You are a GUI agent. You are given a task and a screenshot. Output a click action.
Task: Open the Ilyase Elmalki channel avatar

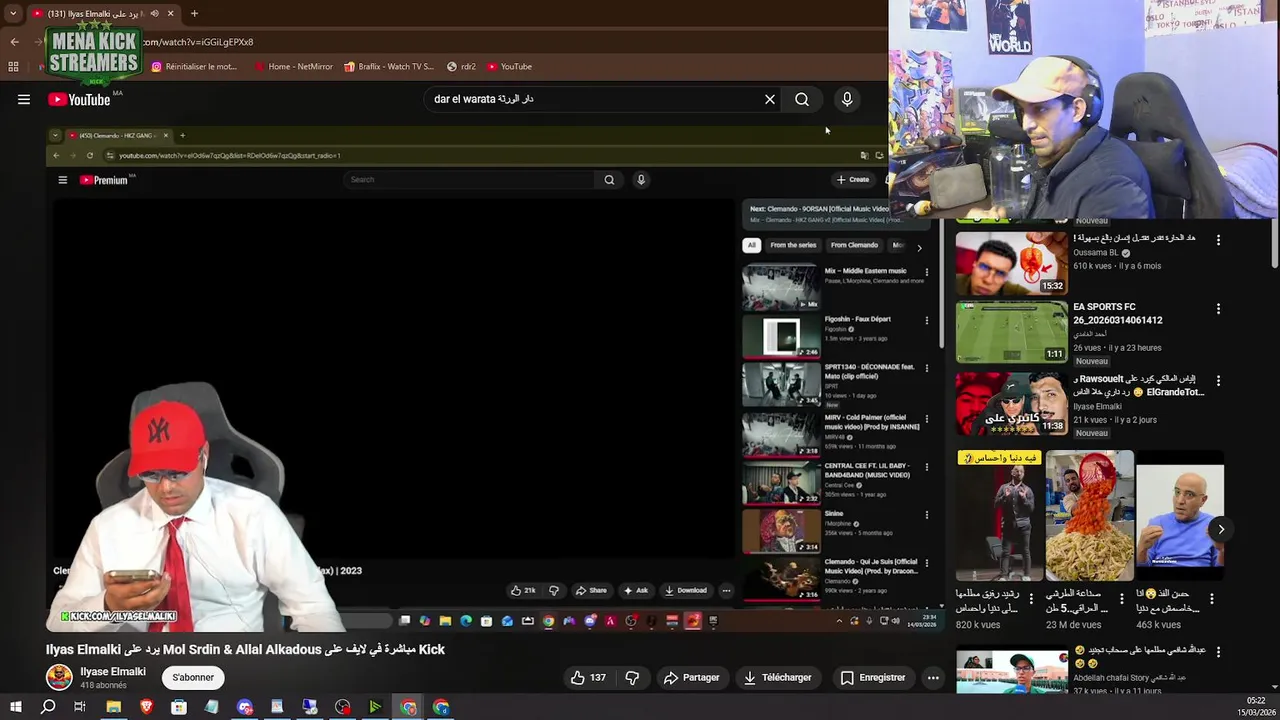tap(59, 677)
